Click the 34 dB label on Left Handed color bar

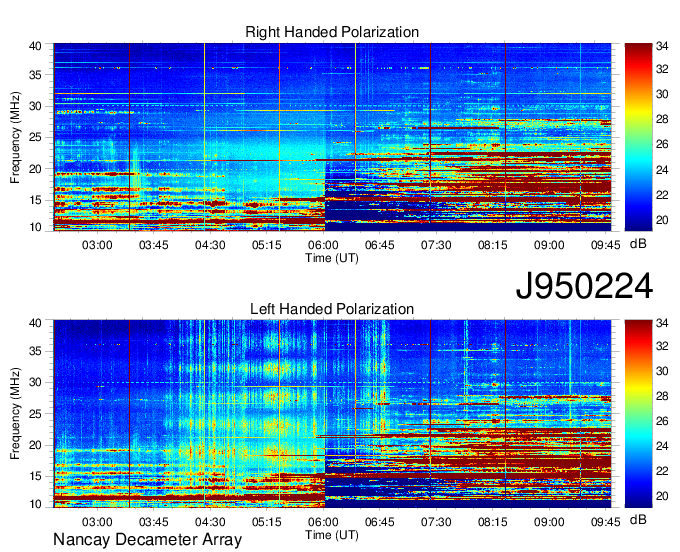pyautogui.click(x=662, y=323)
